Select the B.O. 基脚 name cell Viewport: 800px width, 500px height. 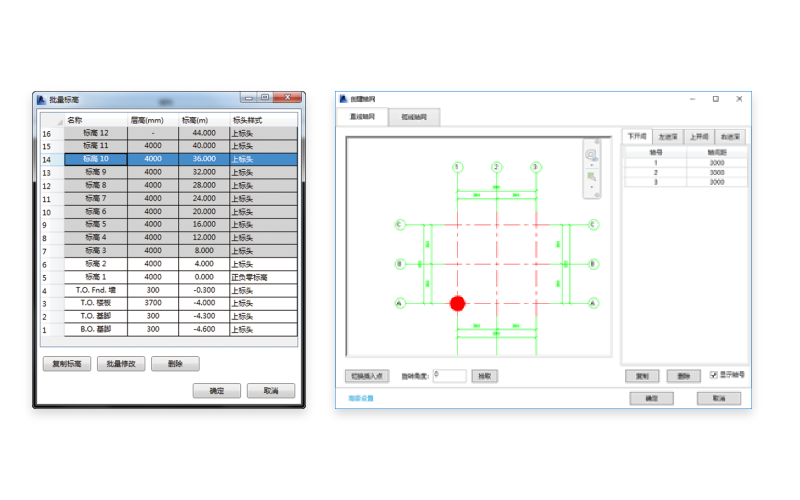pos(96,329)
